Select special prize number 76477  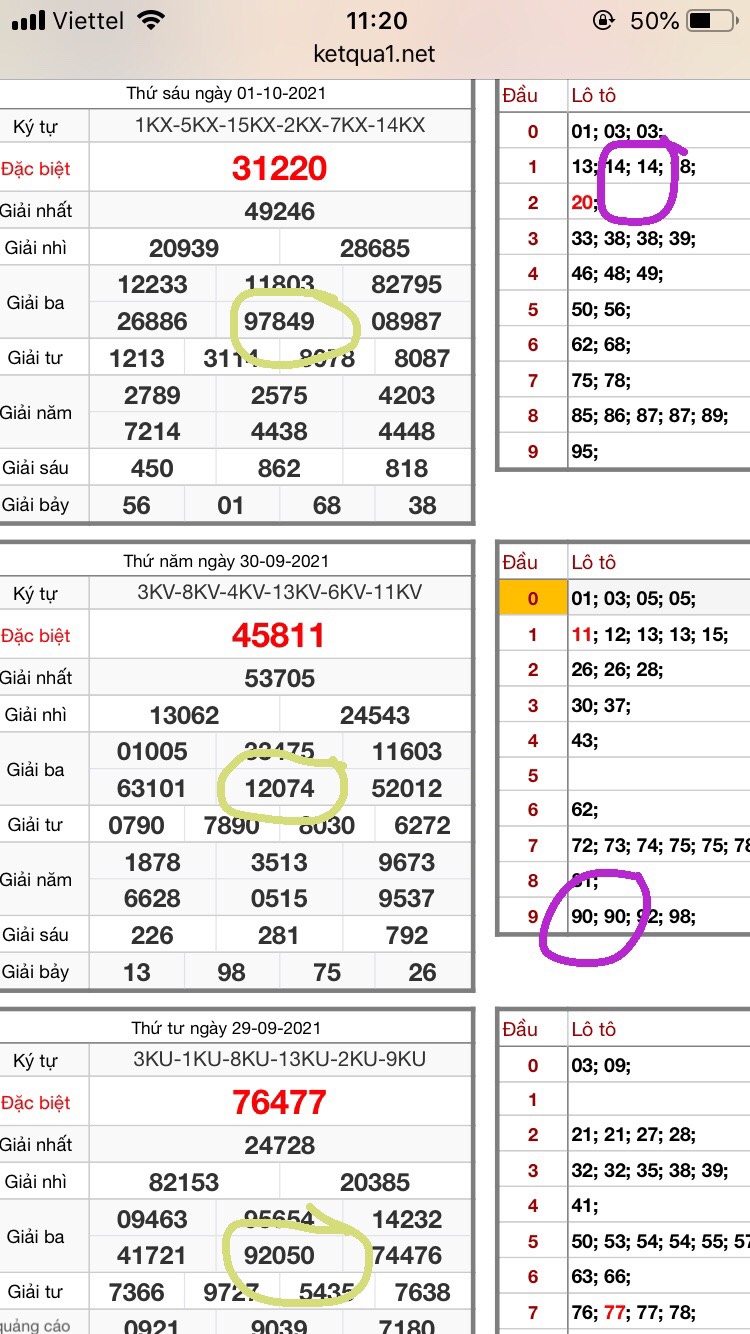(x=280, y=1102)
